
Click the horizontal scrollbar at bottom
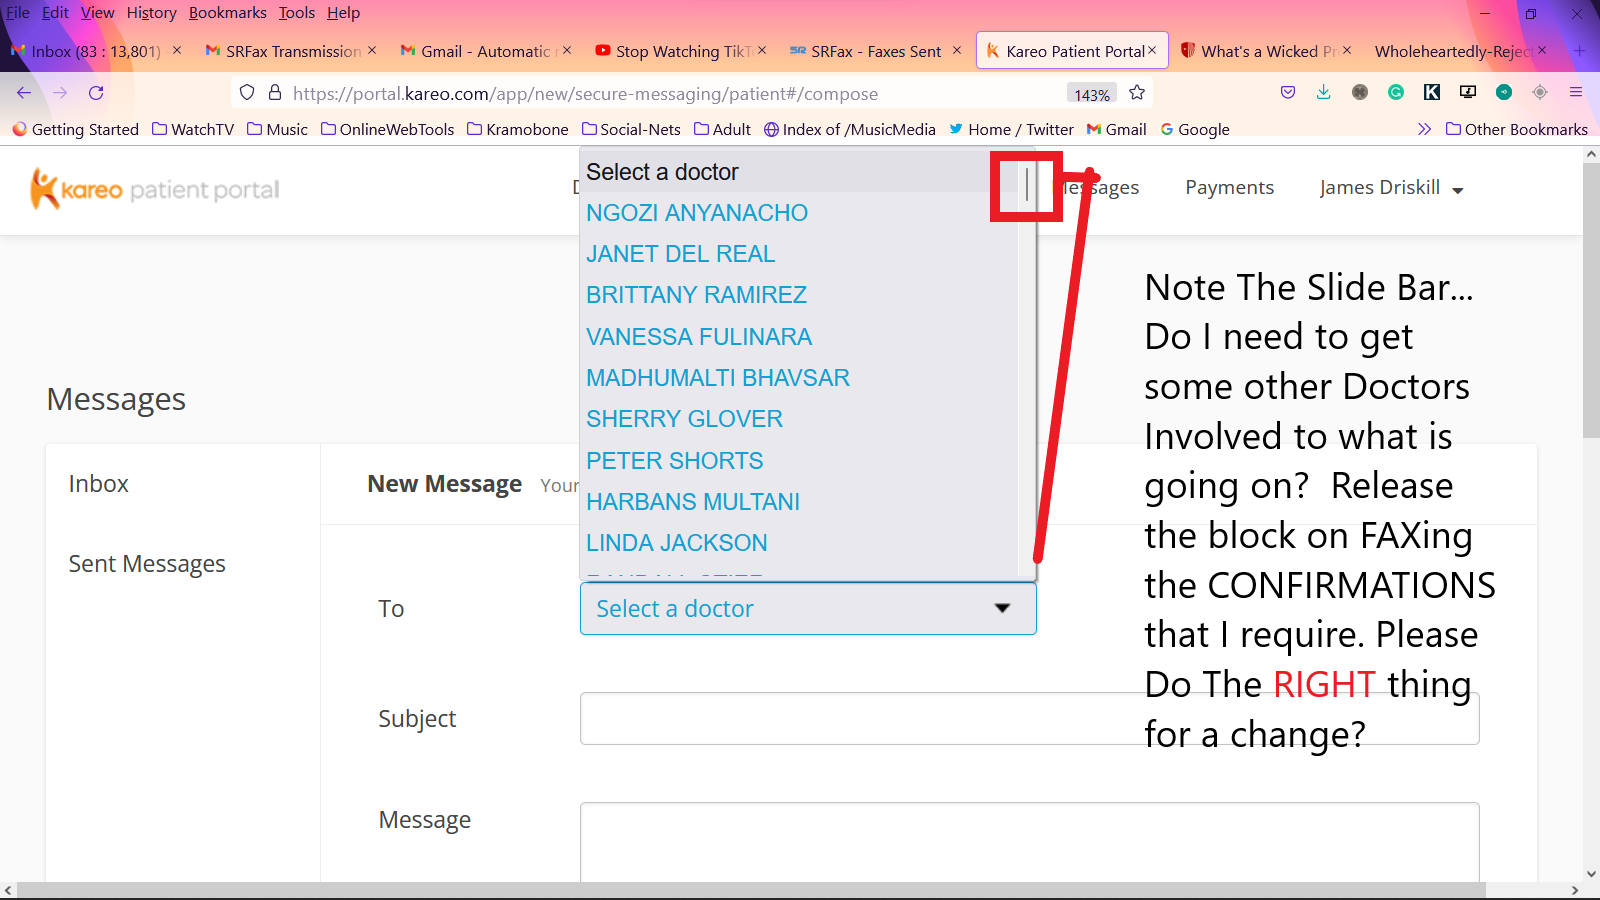coord(750,890)
